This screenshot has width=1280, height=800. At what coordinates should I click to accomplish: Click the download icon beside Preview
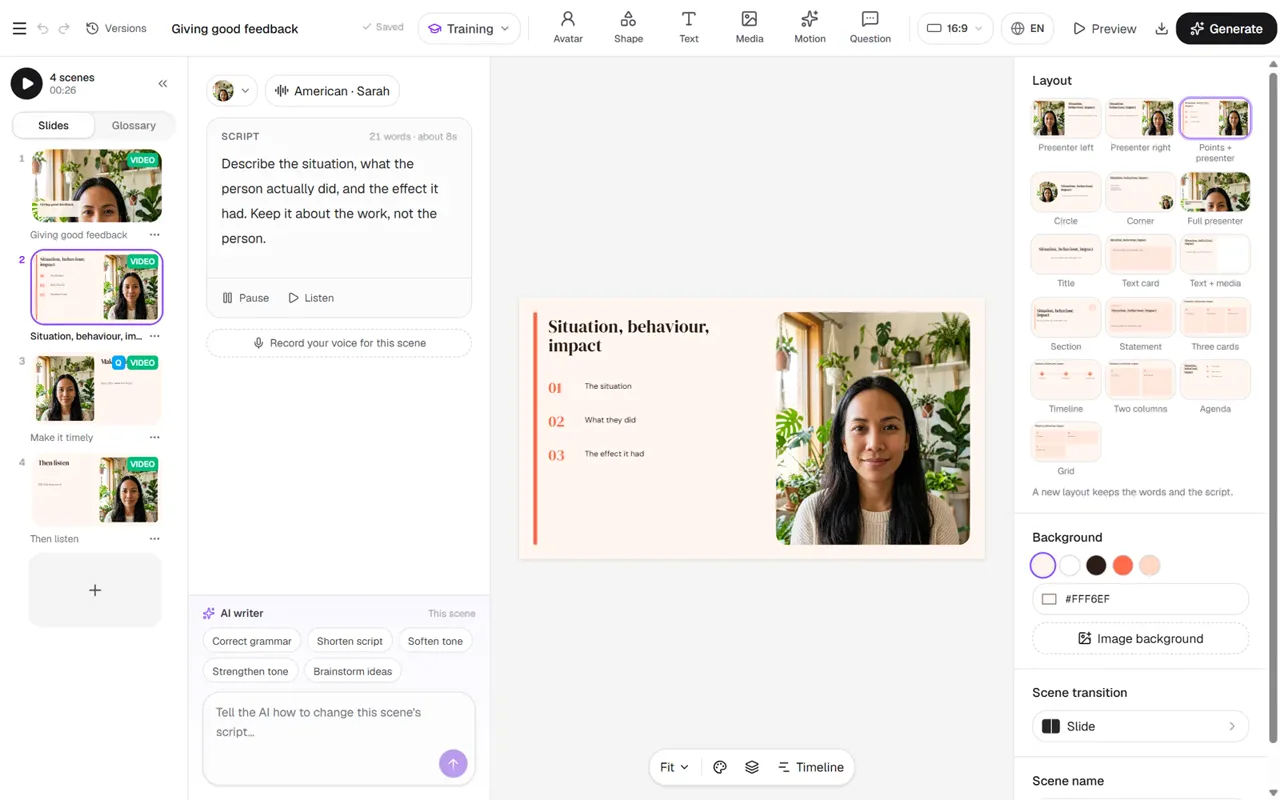point(1161,29)
